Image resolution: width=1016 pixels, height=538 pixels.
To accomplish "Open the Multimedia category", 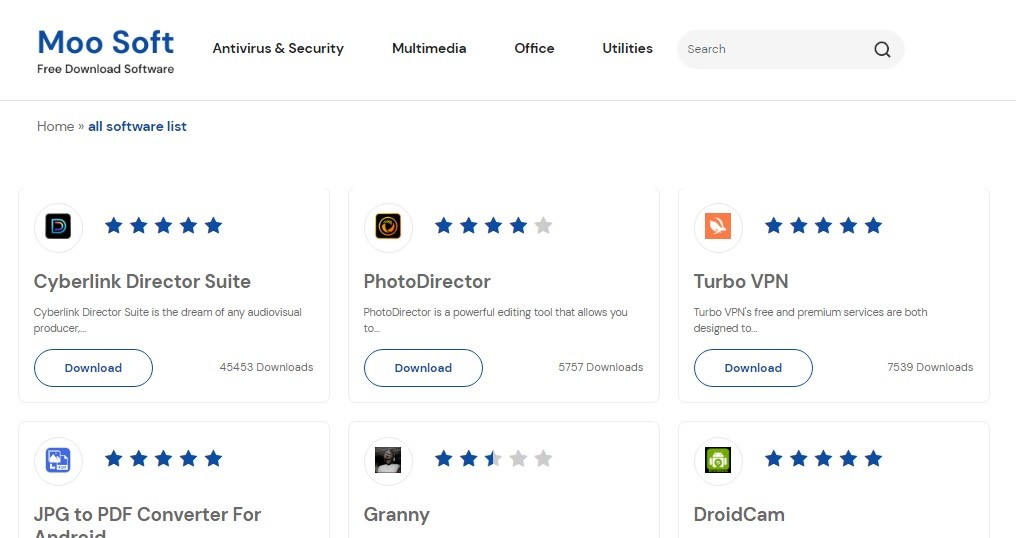I will pyautogui.click(x=429, y=49).
